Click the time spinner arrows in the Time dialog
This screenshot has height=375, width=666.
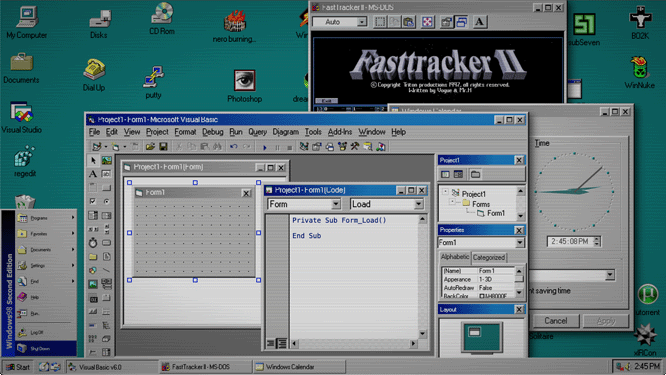(x=597, y=241)
